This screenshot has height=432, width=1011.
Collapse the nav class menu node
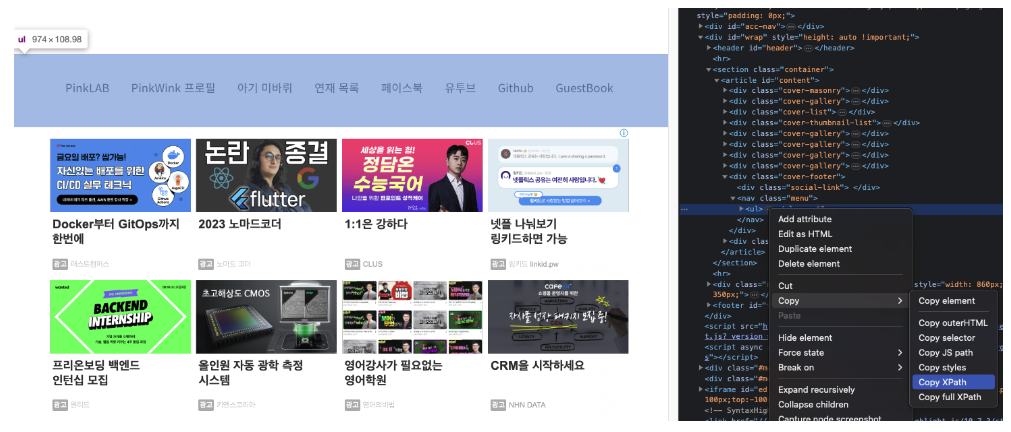click(733, 198)
